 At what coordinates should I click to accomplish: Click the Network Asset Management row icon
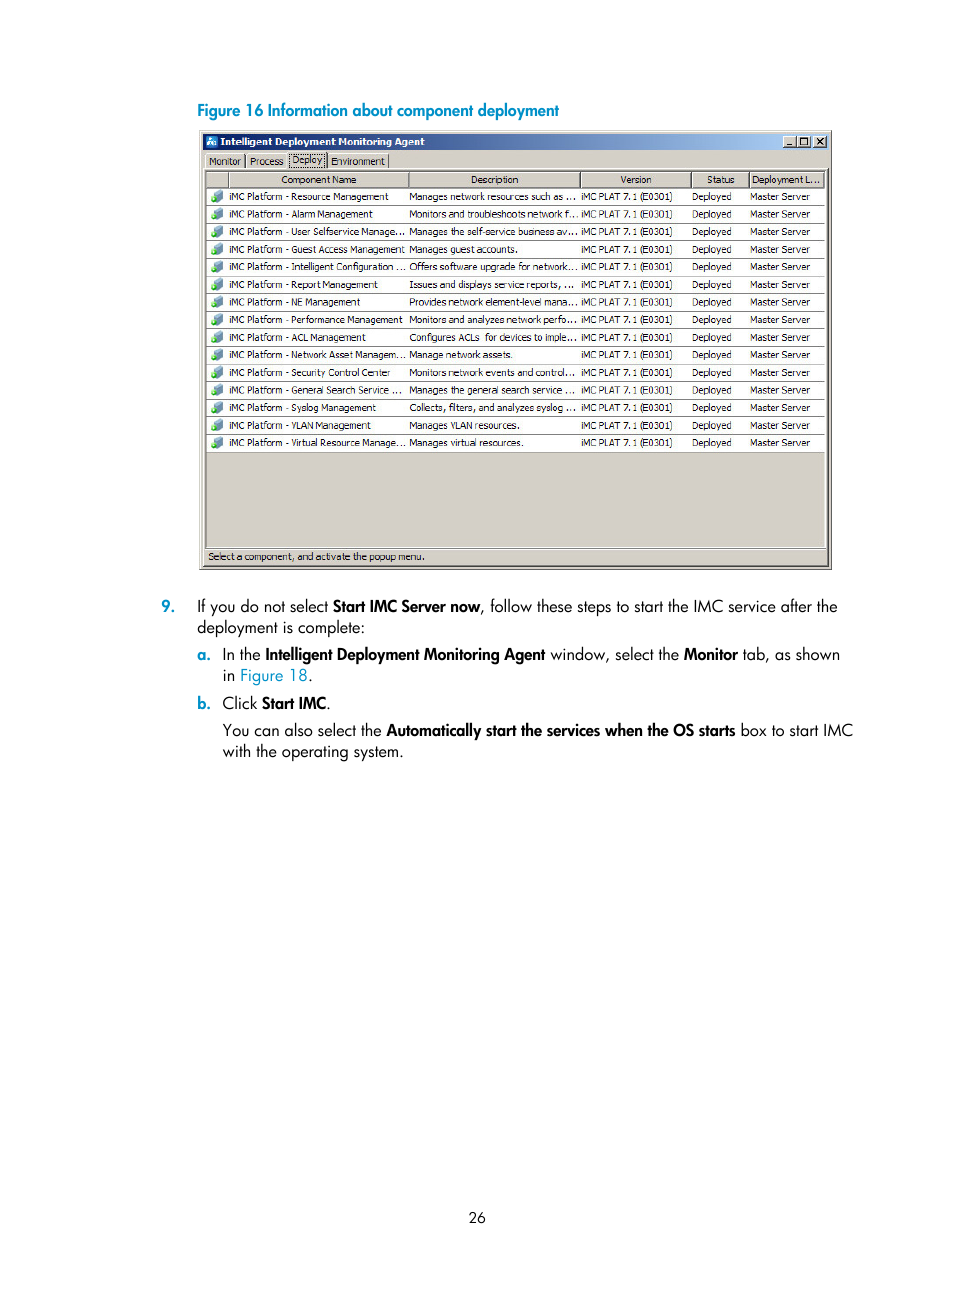[x=217, y=355]
